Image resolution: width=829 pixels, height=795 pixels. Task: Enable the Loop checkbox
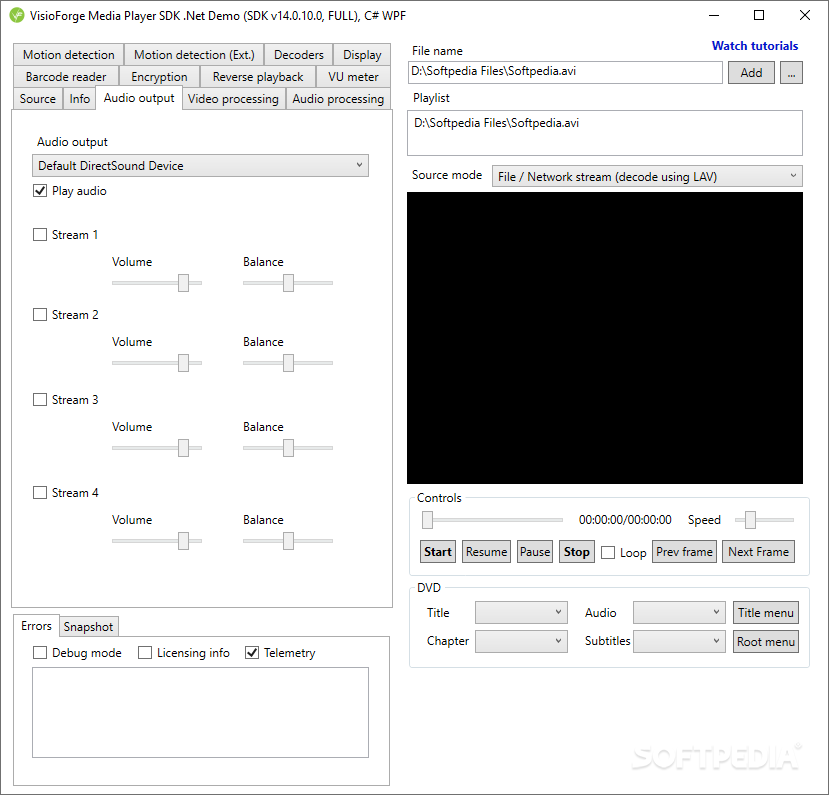[x=608, y=552]
